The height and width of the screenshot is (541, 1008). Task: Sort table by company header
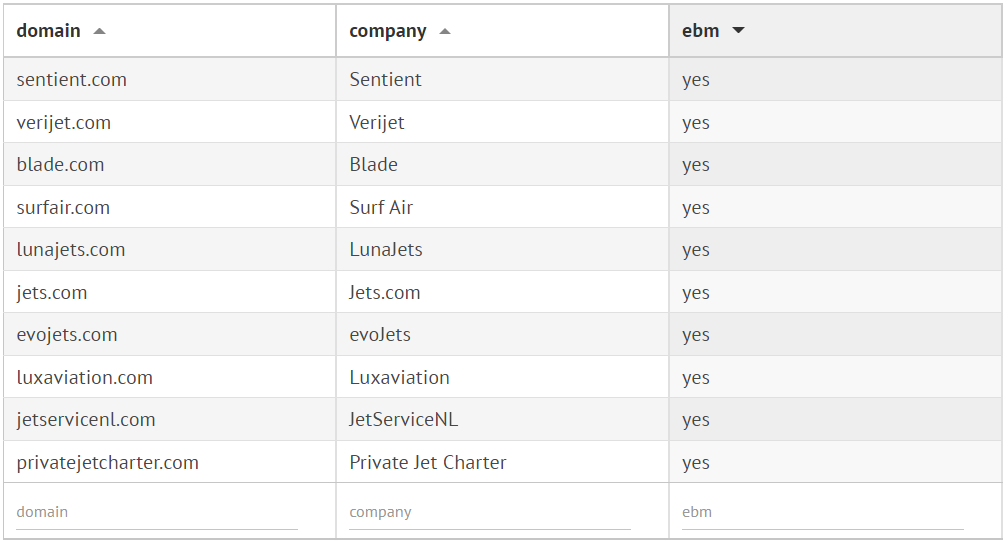point(388,31)
